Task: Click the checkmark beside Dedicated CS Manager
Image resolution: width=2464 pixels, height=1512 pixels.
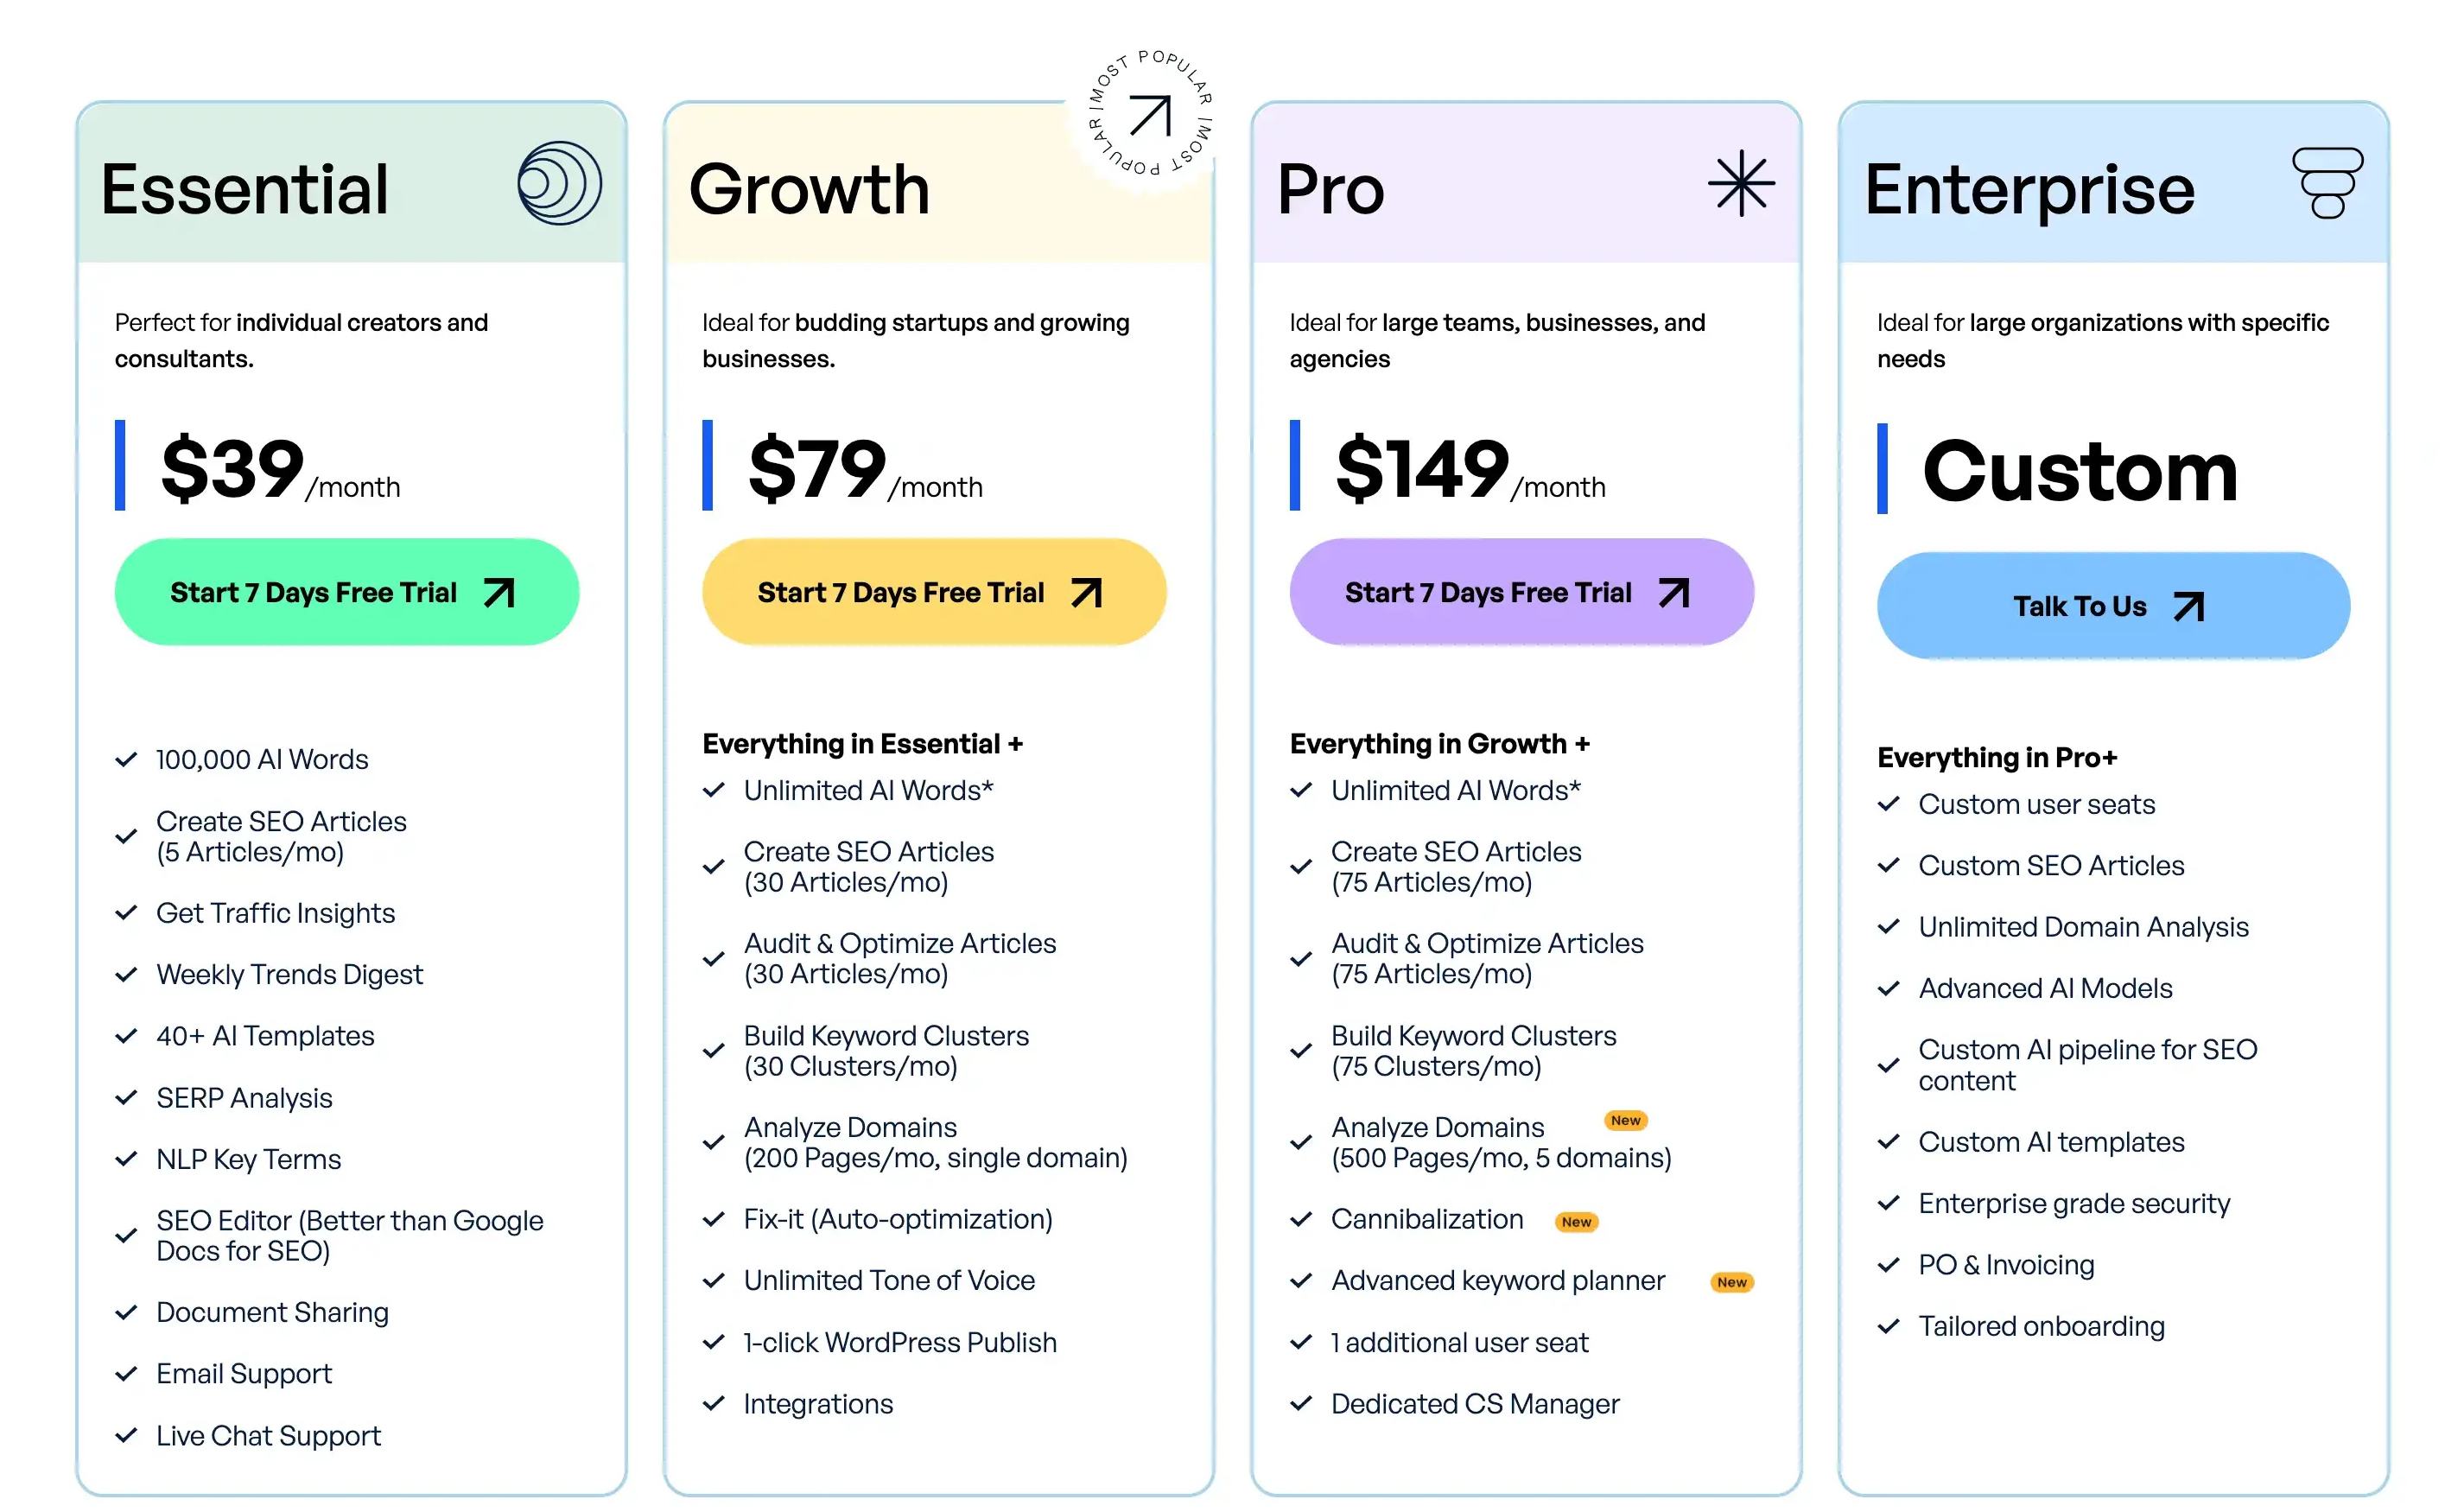Action: click(1301, 1404)
